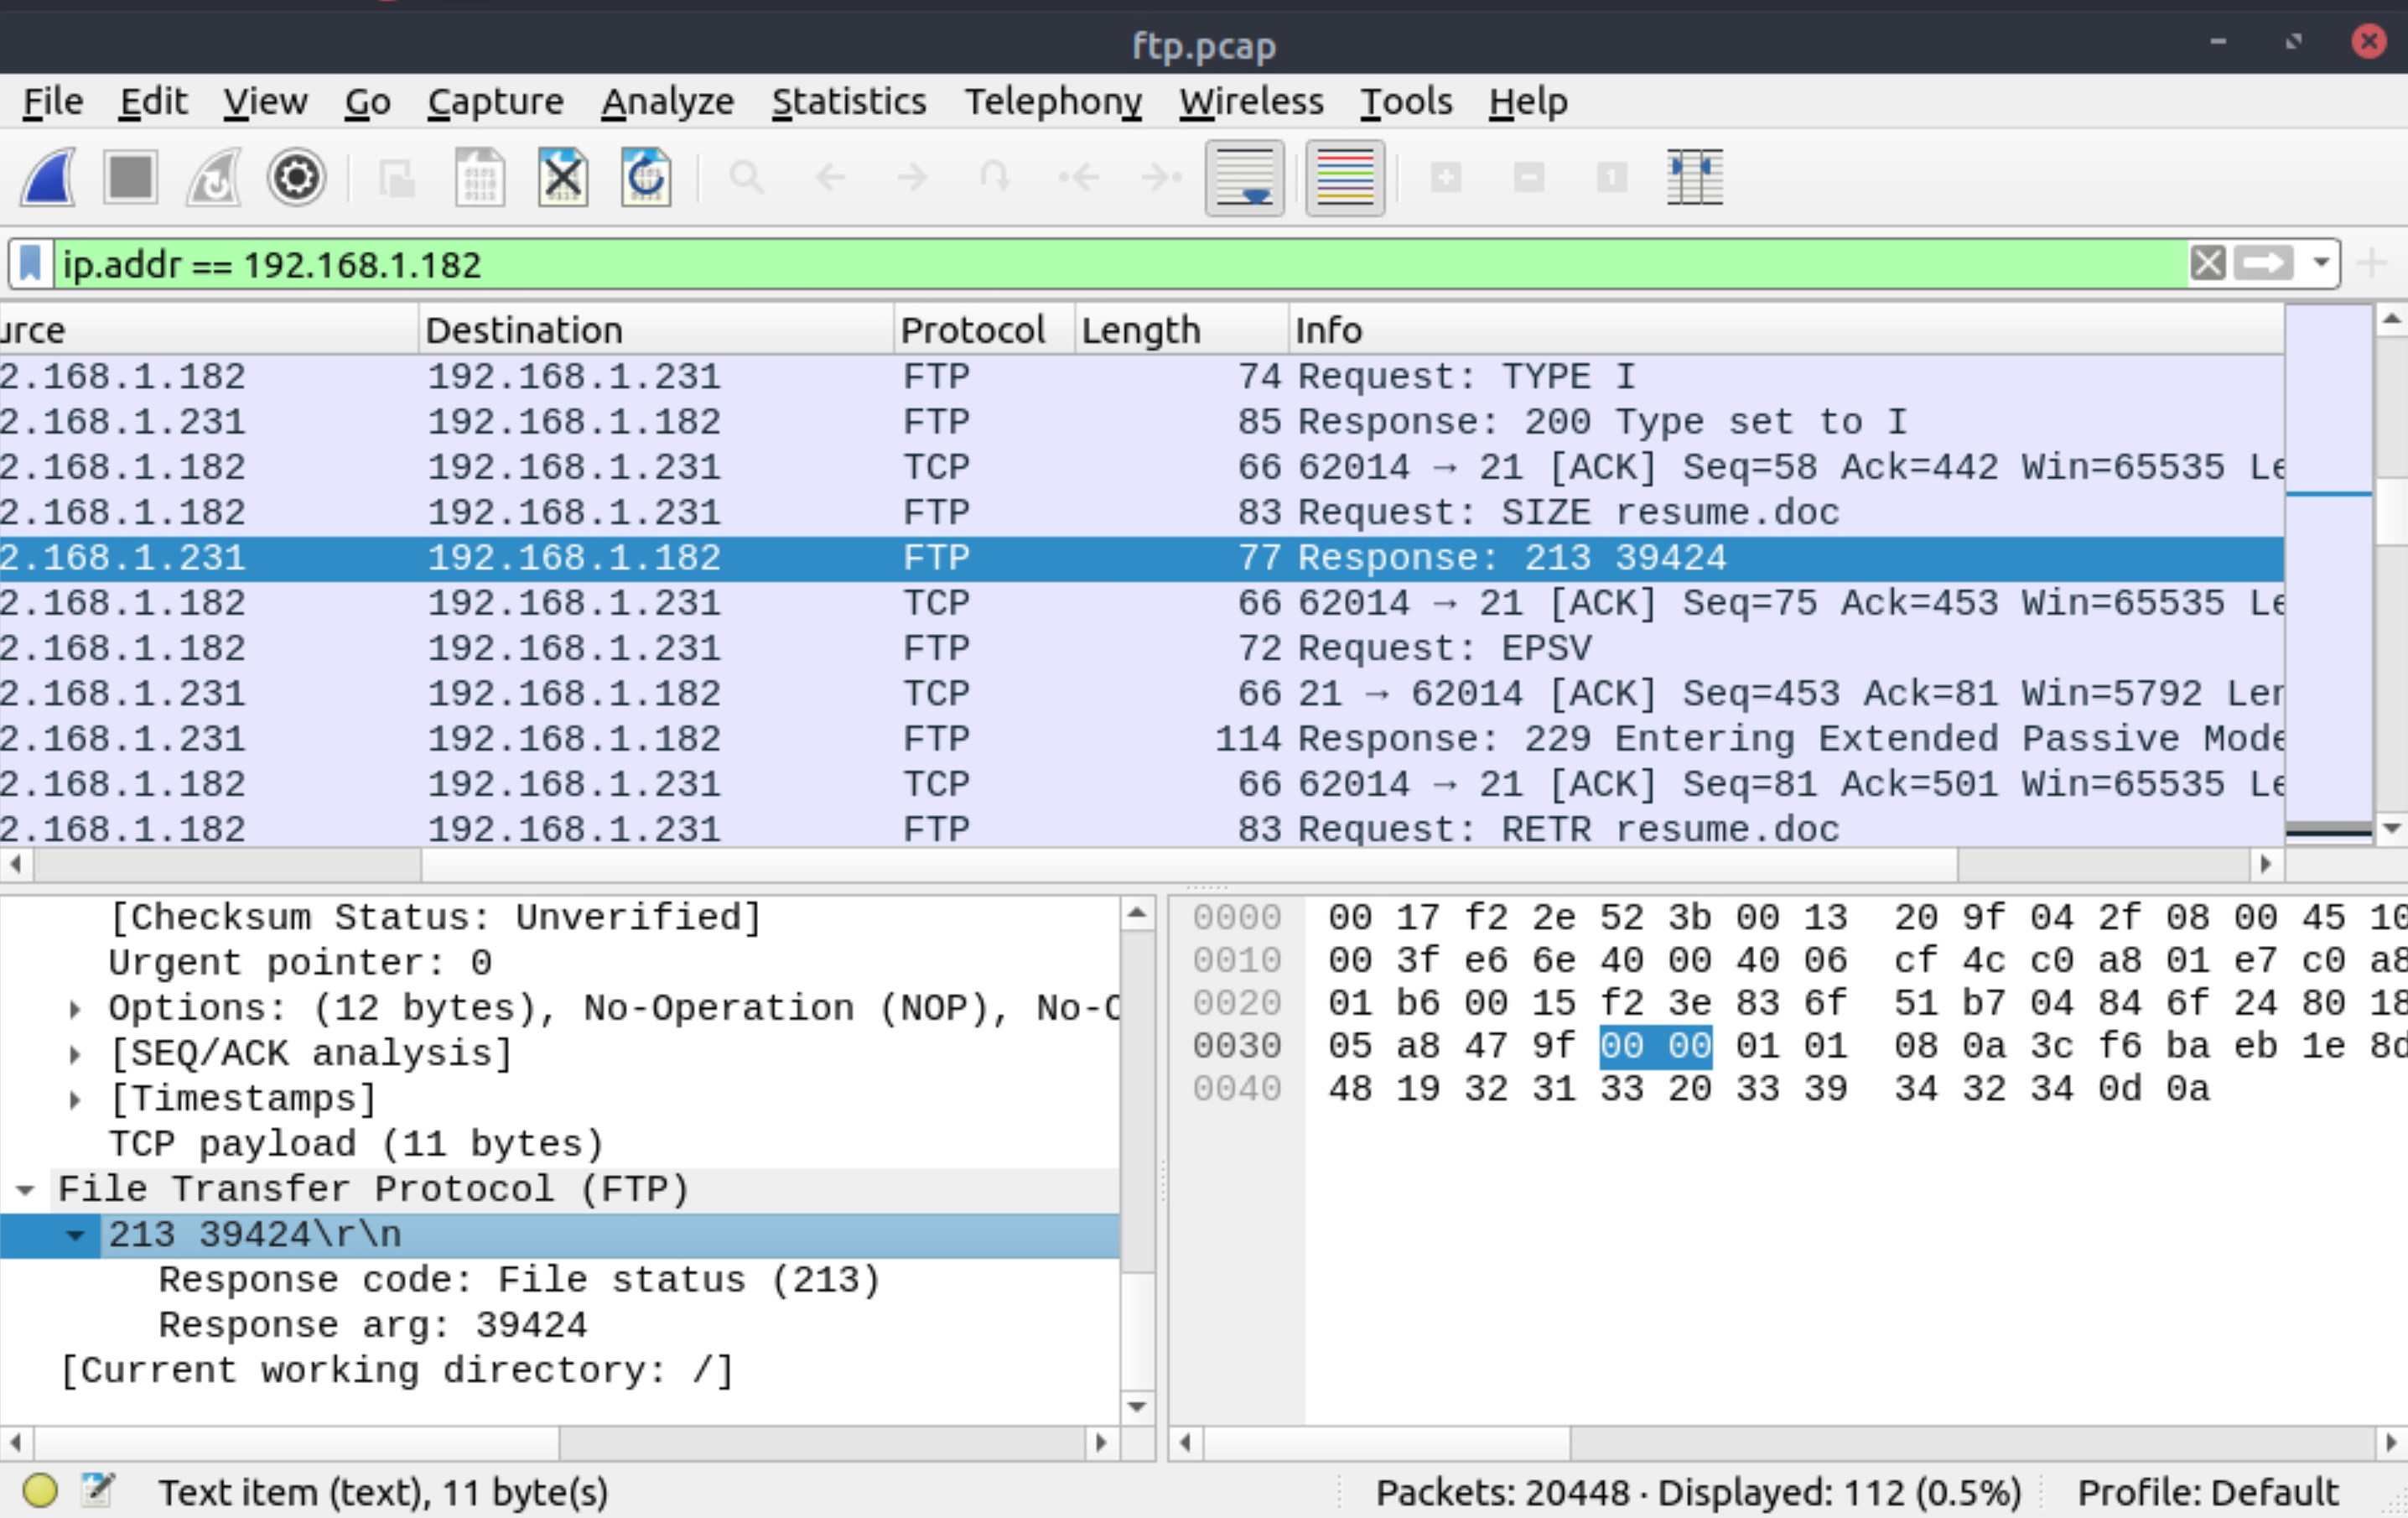2408x1518 pixels.
Task: Open the Wireless menu
Action: click(1250, 101)
